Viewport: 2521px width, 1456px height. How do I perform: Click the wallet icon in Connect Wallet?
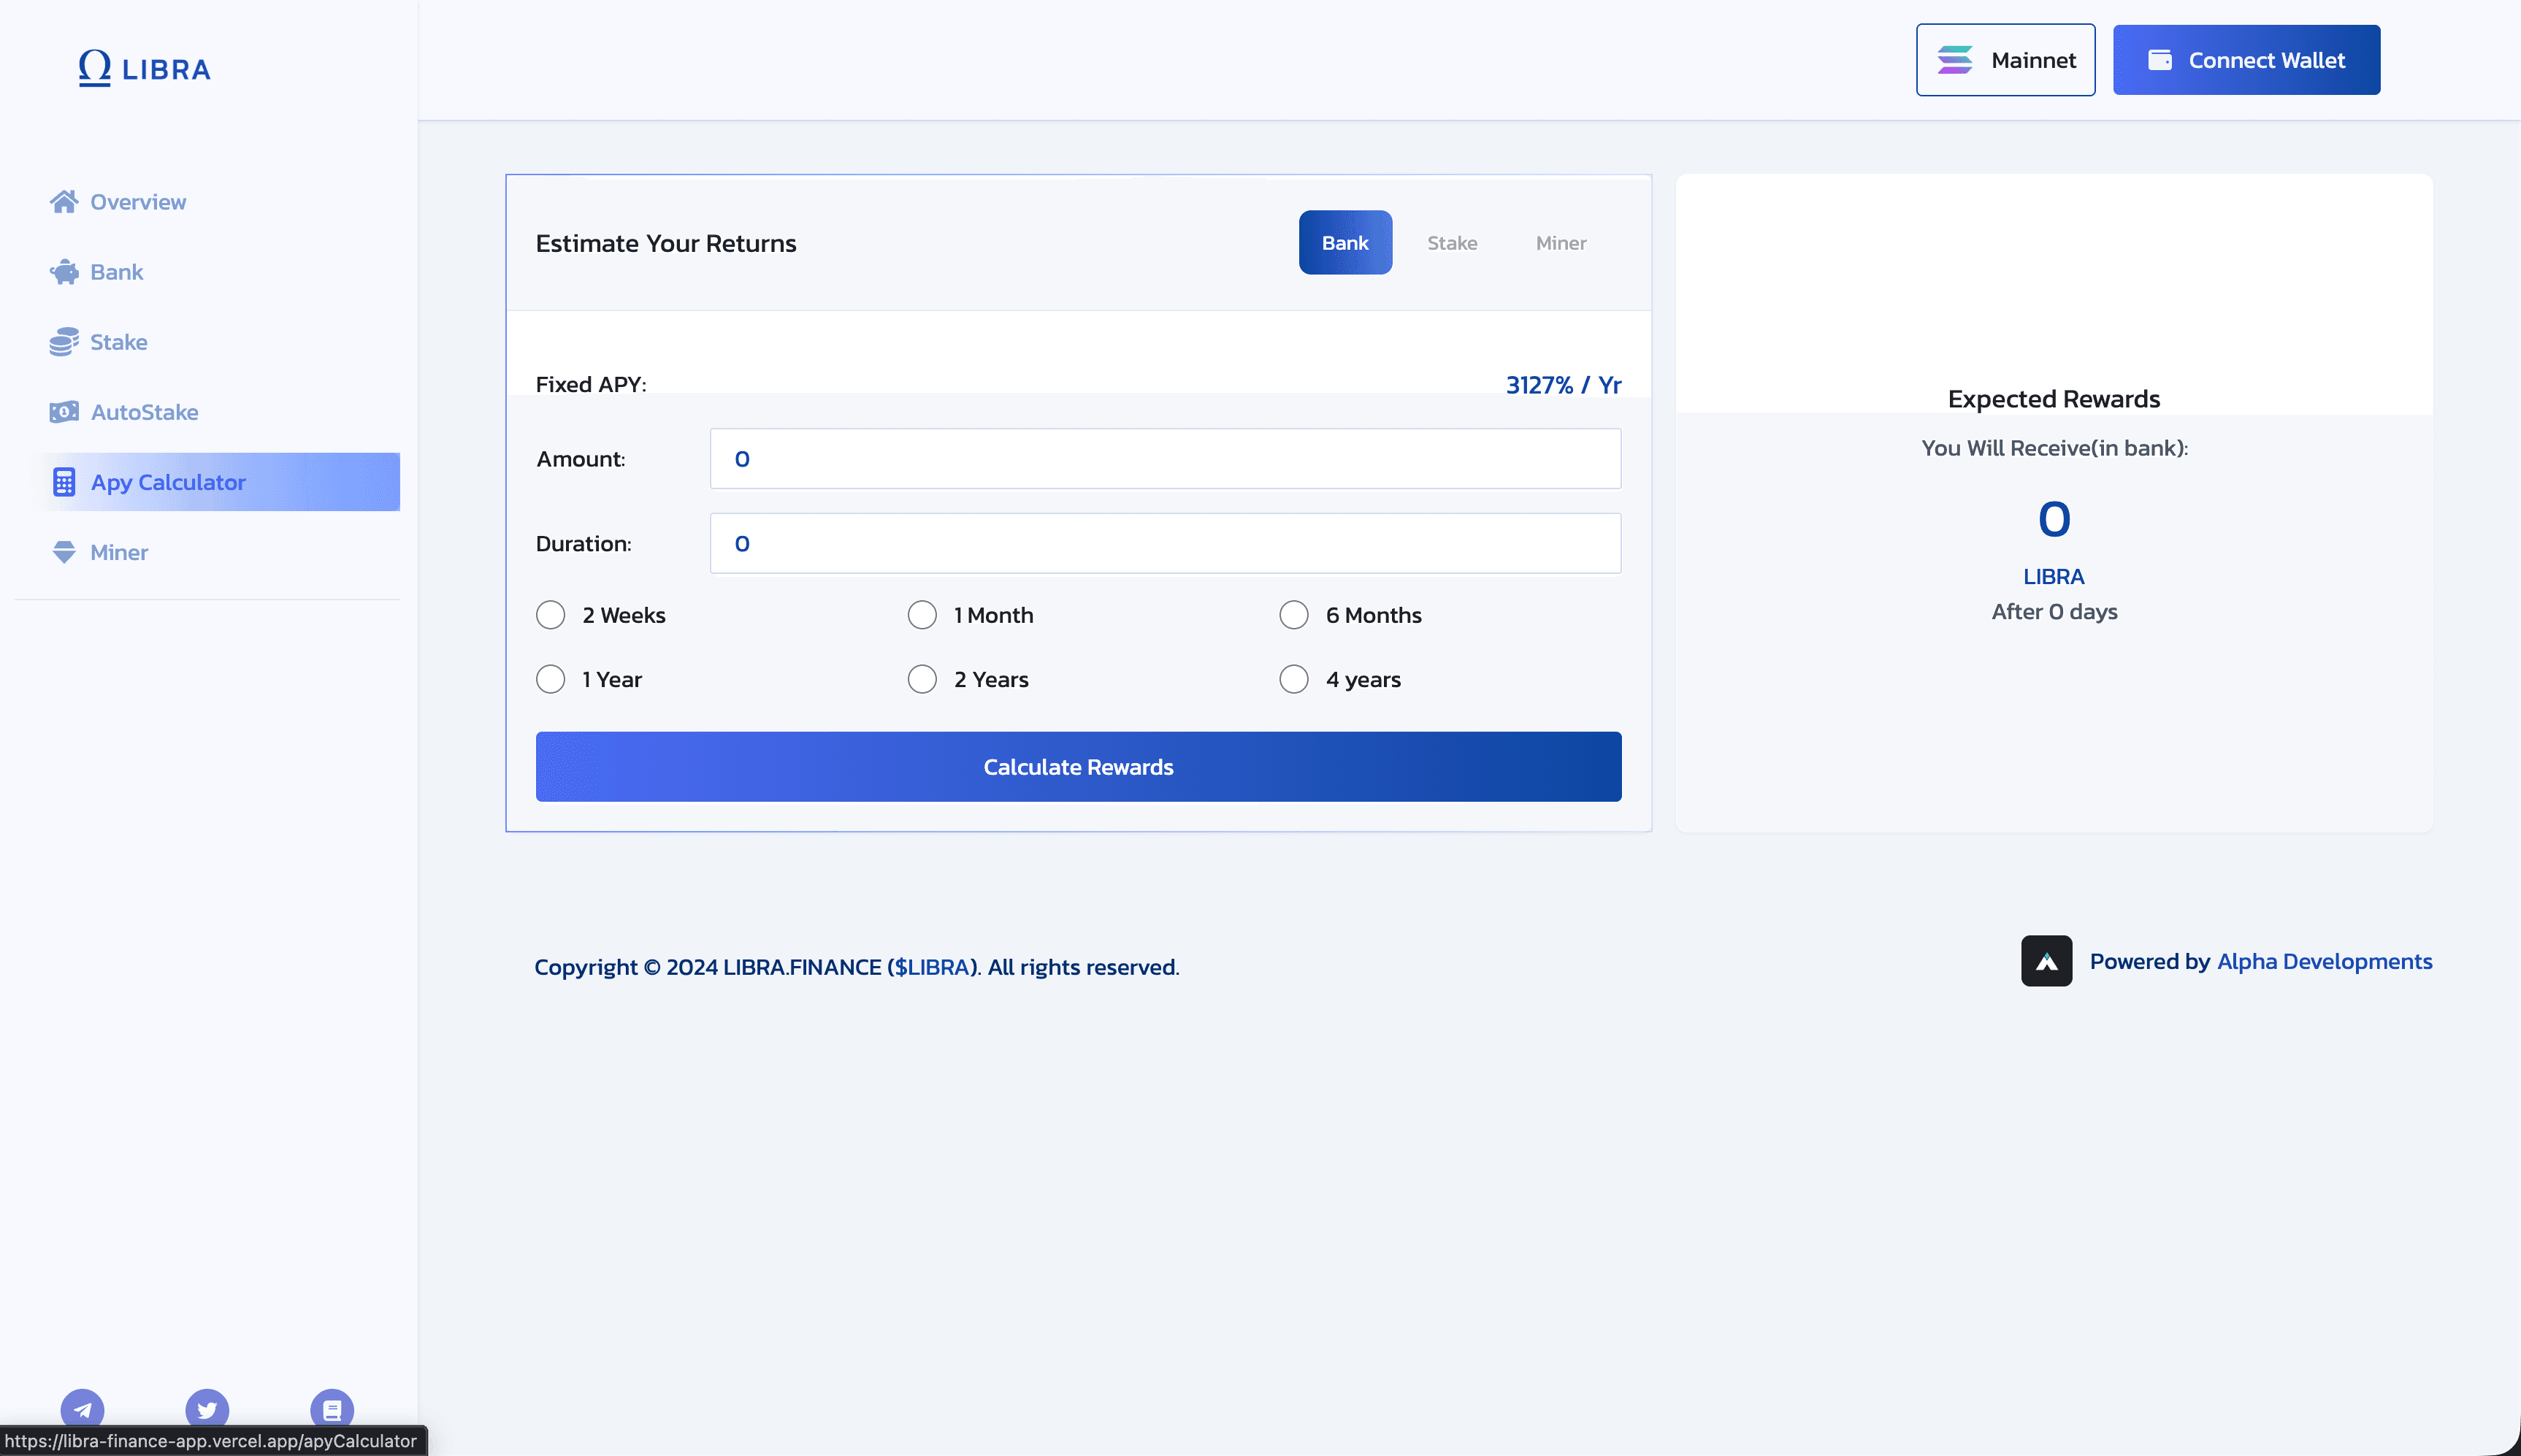pos(2160,60)
